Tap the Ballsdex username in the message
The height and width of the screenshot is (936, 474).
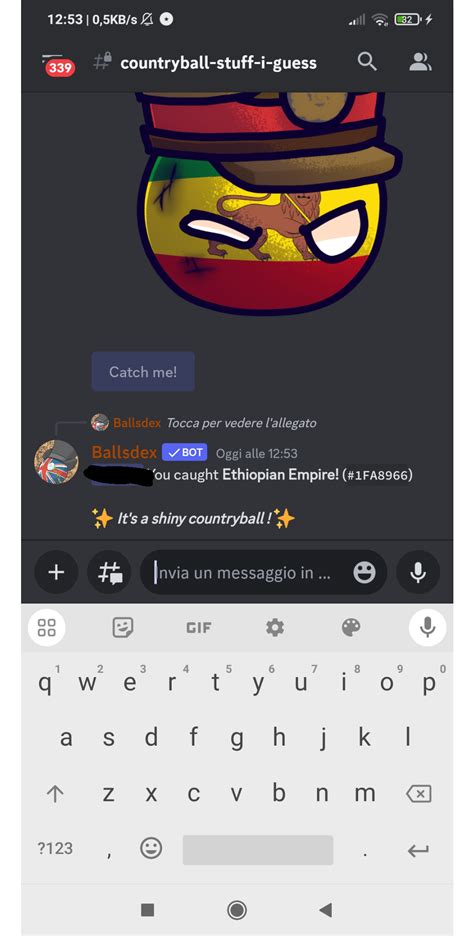click(x=124, y=452)
